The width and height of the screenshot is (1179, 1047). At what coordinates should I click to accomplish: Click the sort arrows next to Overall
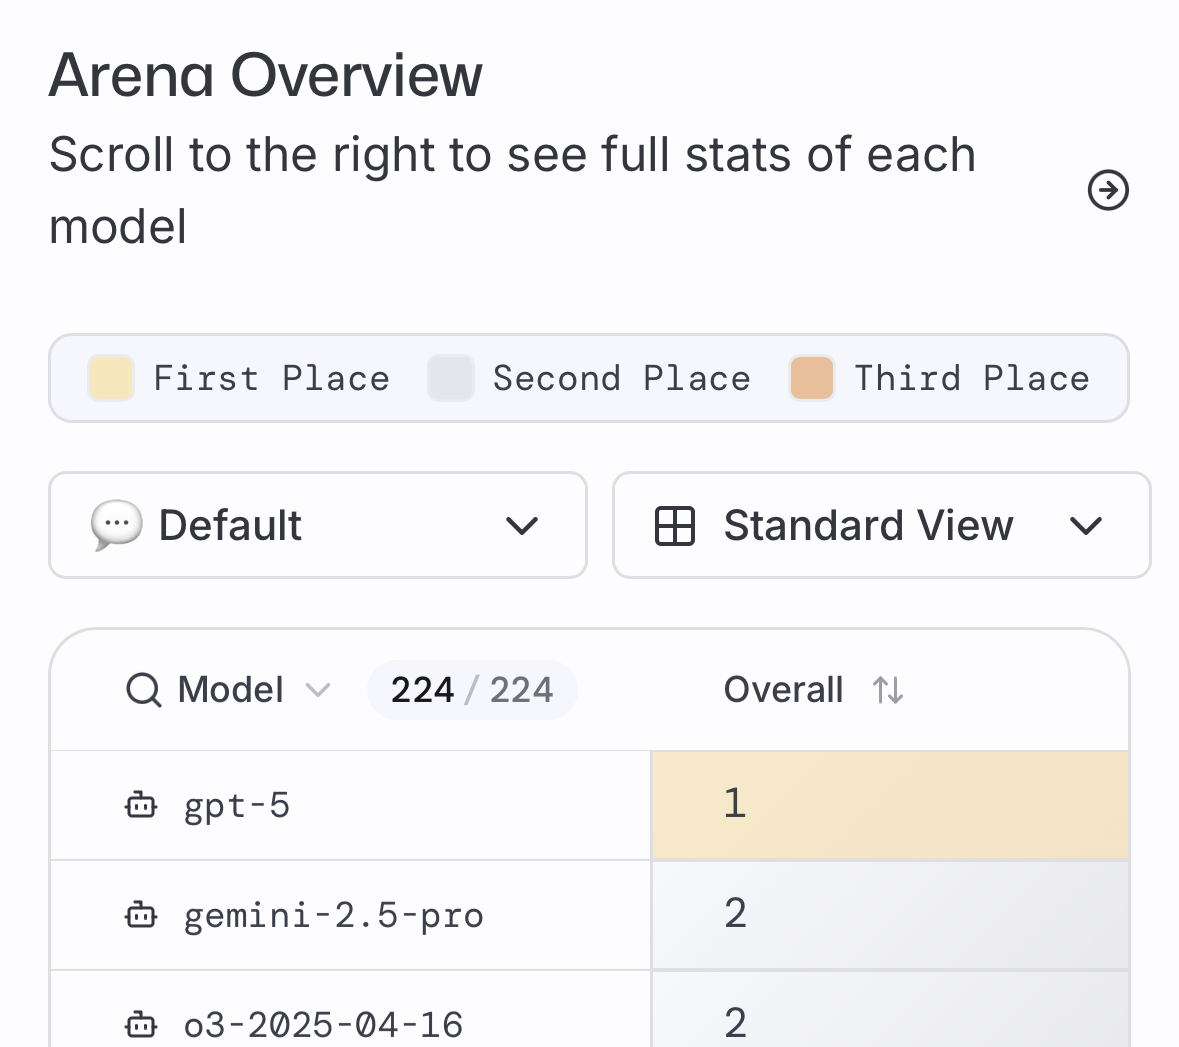(x=888, y=690)
